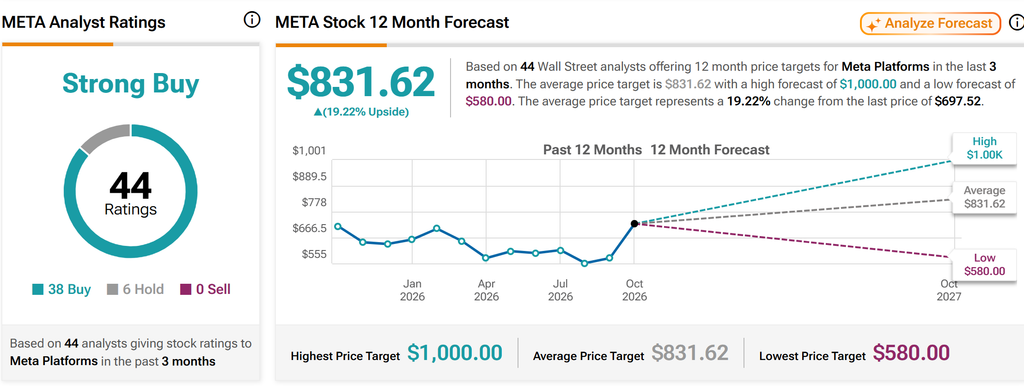Click the 38 Buy legend entry

61,289
